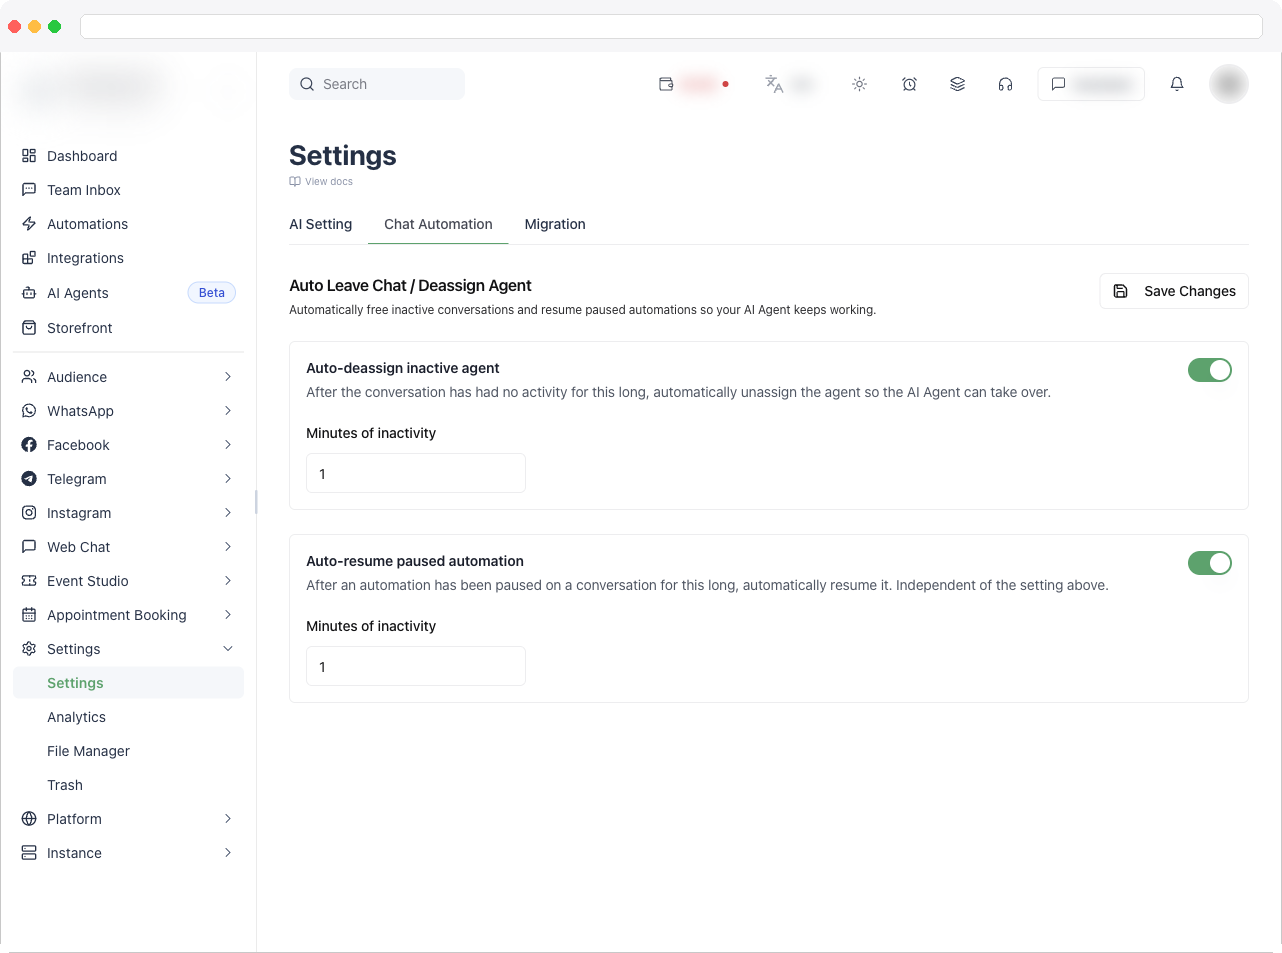The width and height of the screenshot is (1282, 953).
Task: Click the Search field
Action: tap(377, 84)
